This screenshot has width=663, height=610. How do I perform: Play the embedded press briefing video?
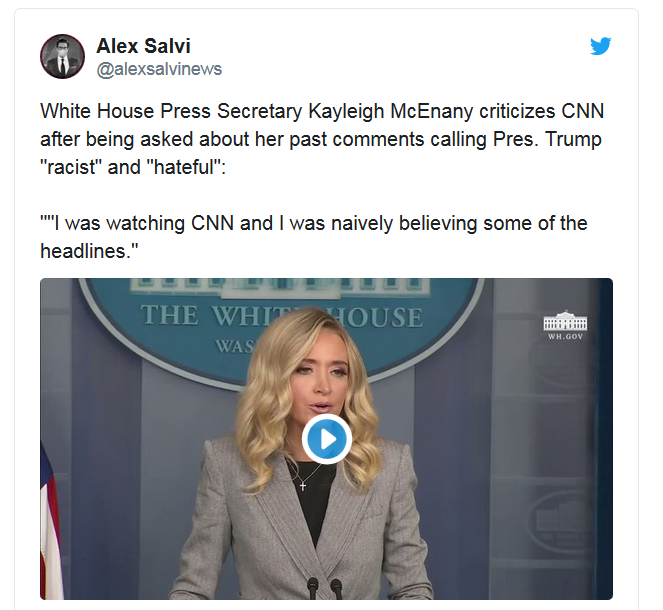tap(326, 439)
